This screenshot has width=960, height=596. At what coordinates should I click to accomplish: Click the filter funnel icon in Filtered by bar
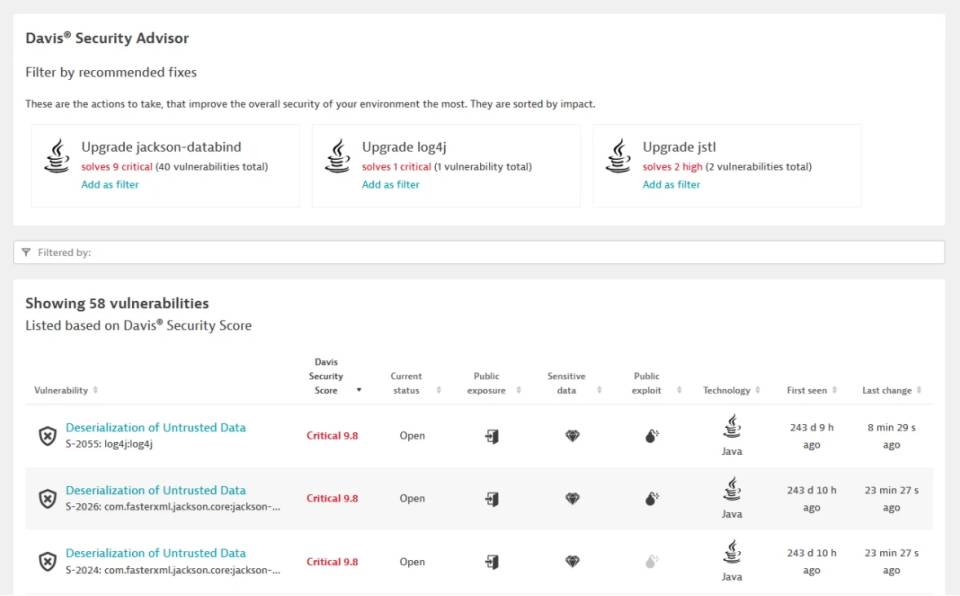click(26, 252)
